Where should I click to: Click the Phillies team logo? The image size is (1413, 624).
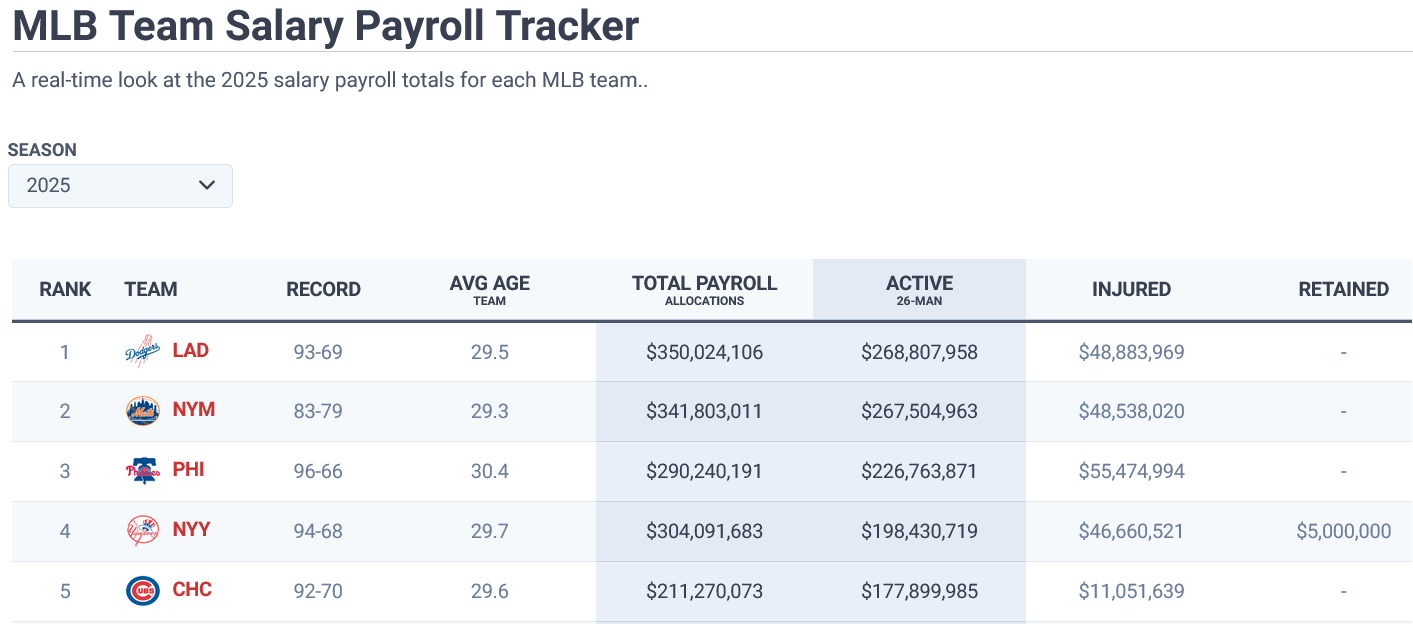[142, 471]
